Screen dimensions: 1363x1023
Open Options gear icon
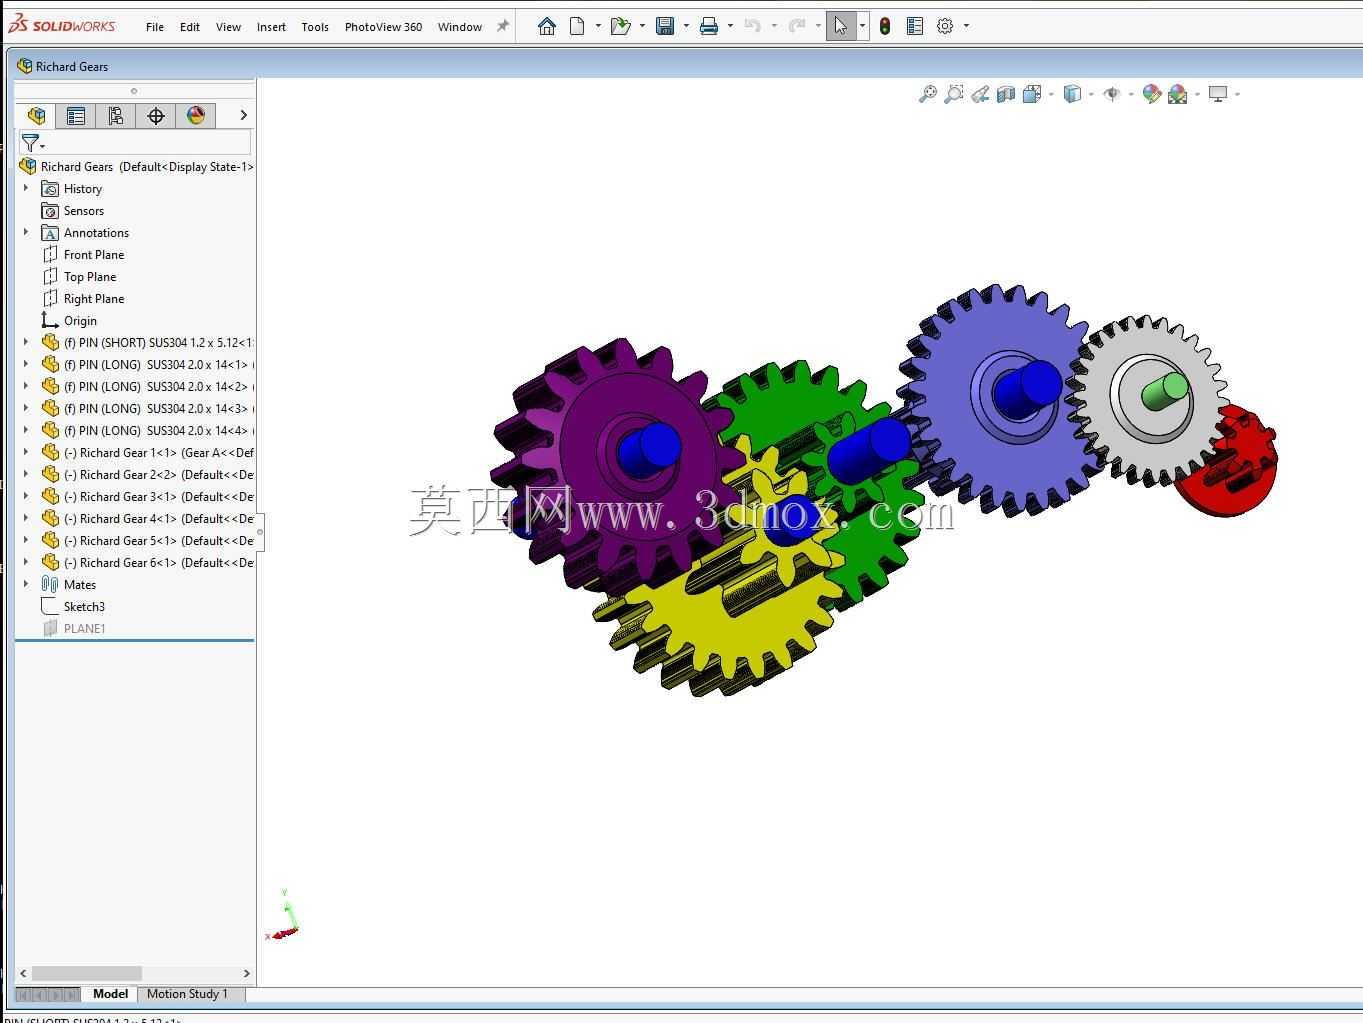945,26
